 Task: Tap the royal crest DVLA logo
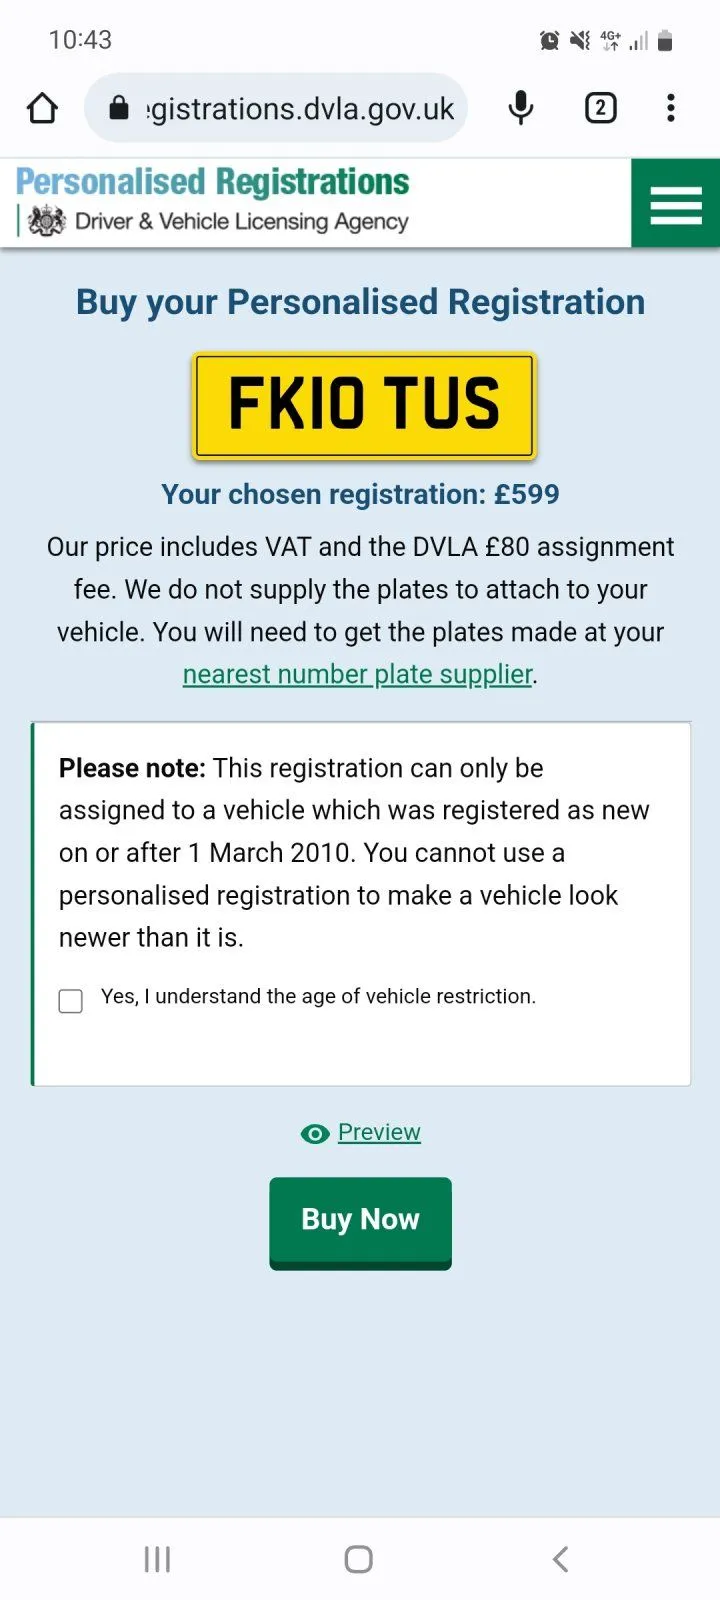(46, 221)
